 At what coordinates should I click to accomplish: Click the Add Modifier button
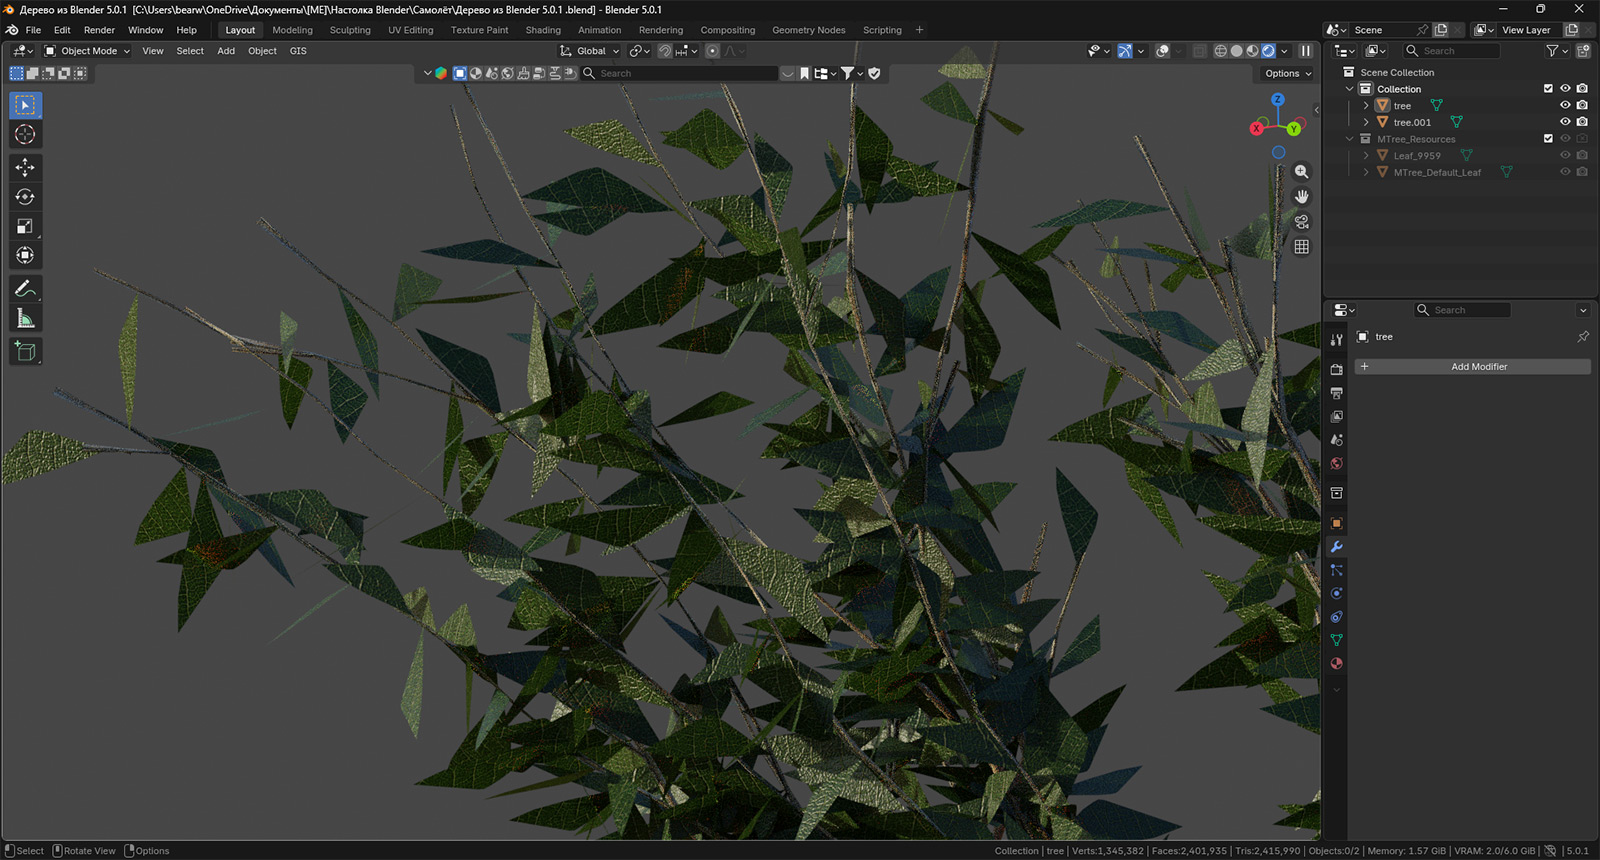[x=1472, y=367]
